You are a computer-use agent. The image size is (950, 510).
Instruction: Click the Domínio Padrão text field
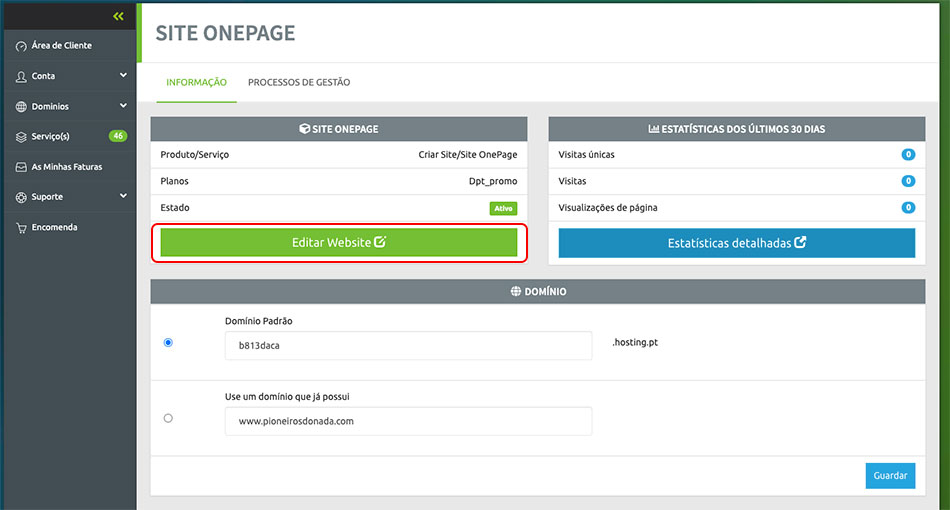[x=408, y=345]
